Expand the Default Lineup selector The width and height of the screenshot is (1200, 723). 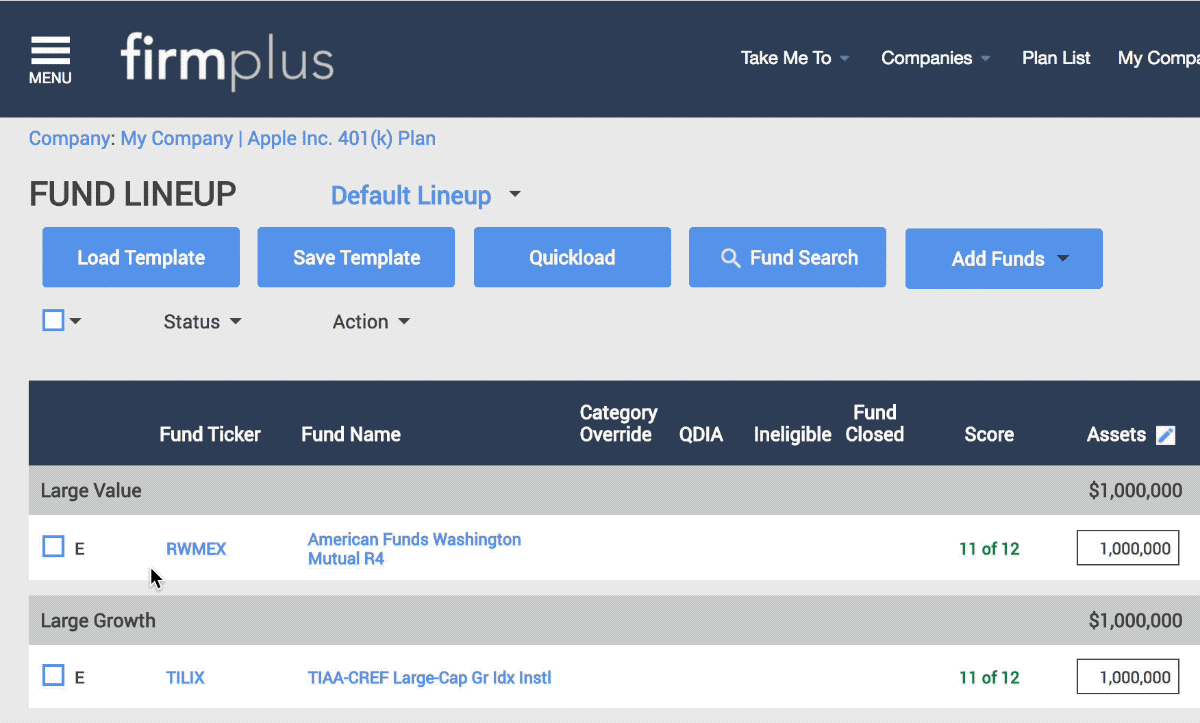tap(426, 195)
